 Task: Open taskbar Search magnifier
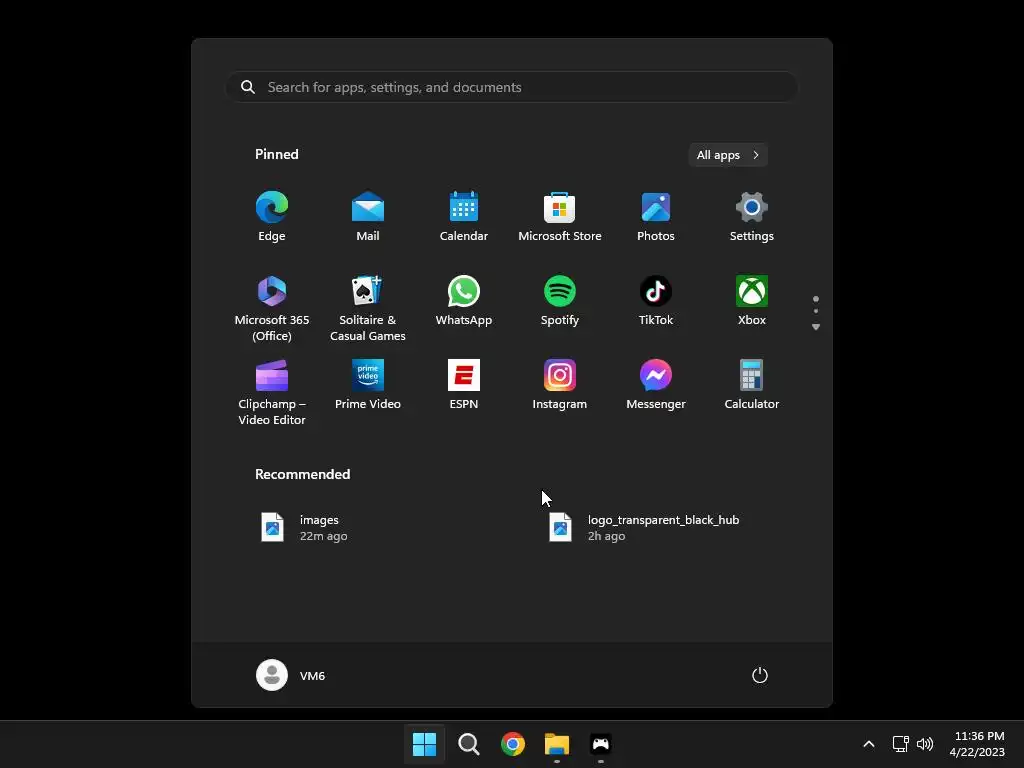point(469,744)
